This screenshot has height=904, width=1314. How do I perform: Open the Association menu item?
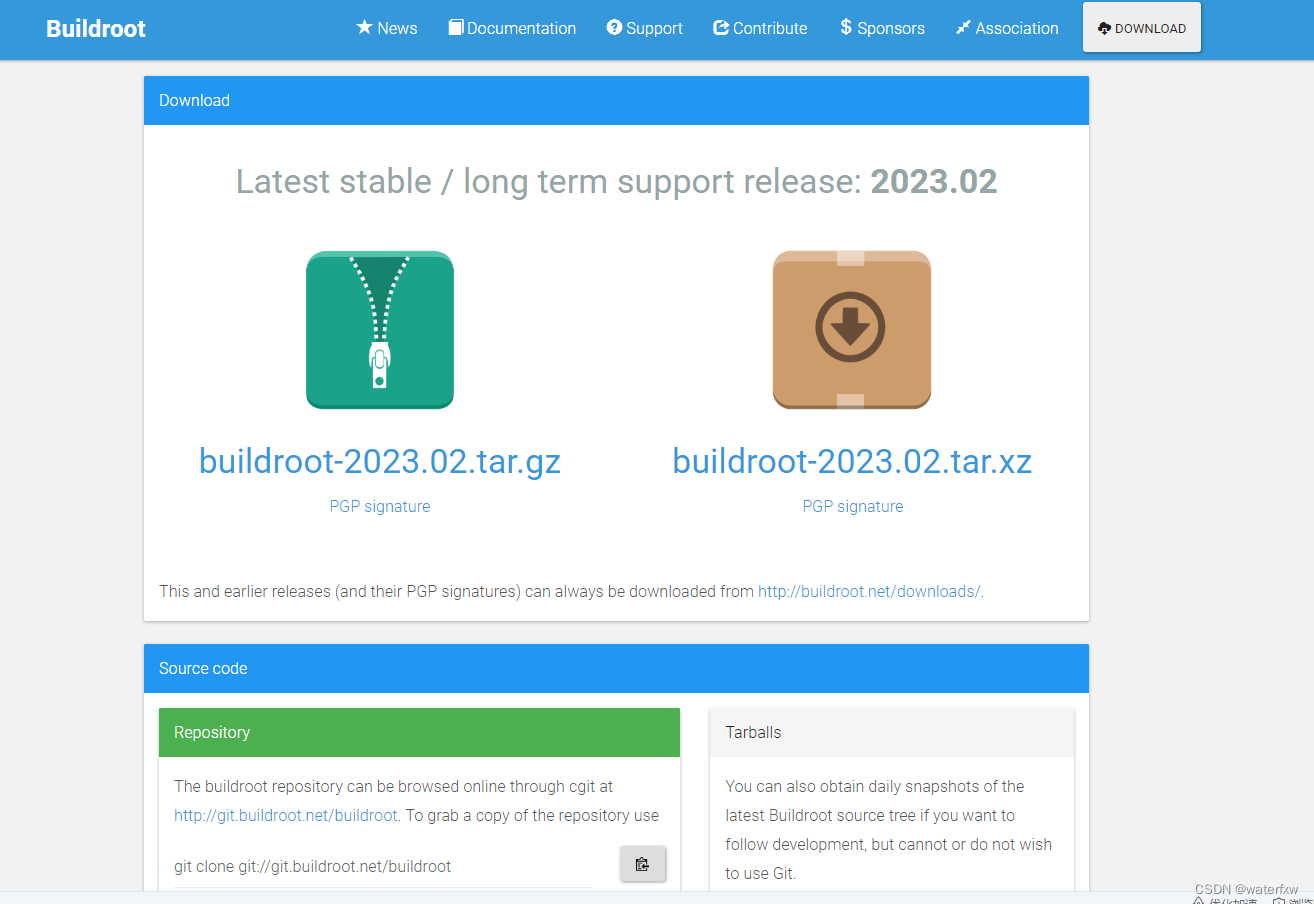(x=1007, y=28)
